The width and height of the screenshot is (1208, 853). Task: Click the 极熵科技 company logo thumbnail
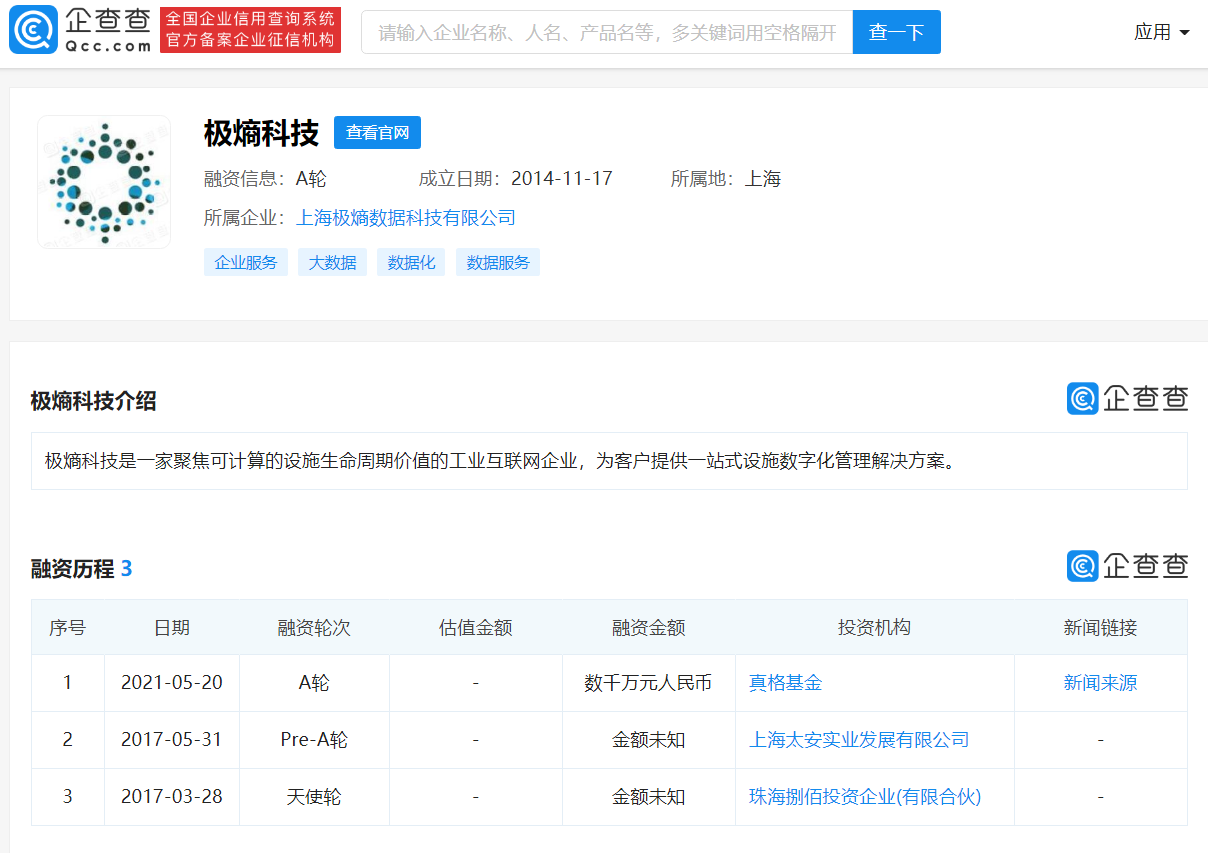(x=104, y=182)
